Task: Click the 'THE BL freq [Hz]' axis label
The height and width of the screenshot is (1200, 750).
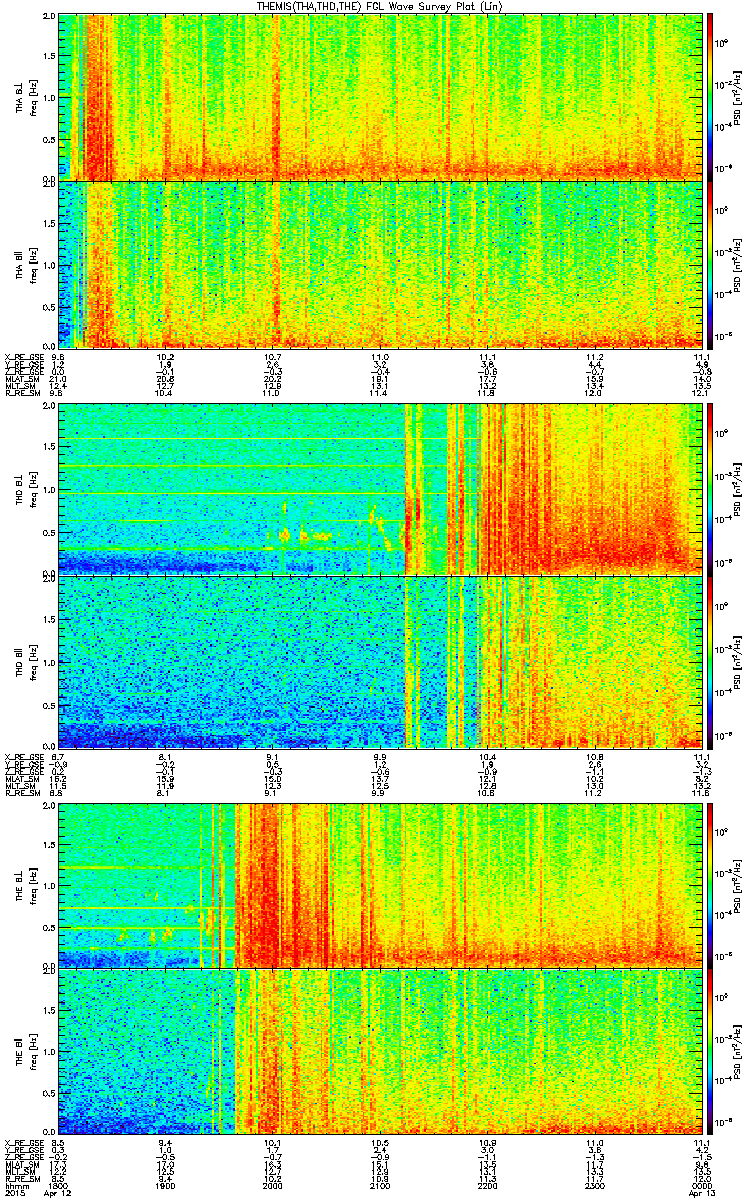Action: [x=26, y=884]
